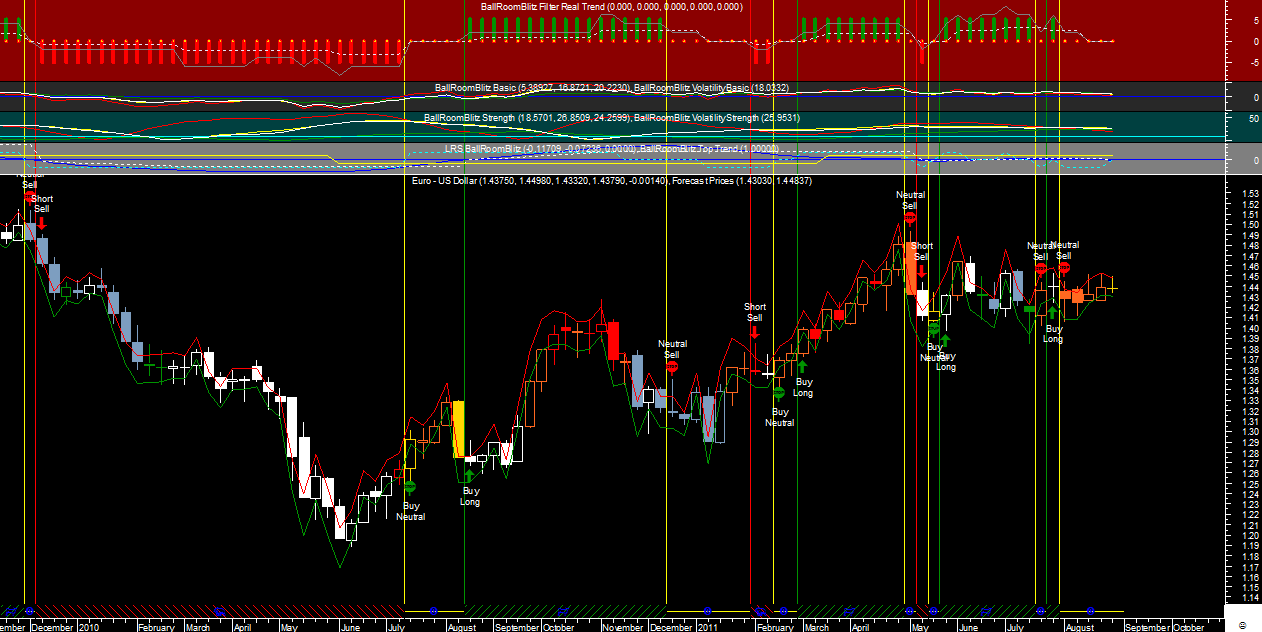Viewport: 1262px width, 632px height.
Task: Click the blue marker on the white July–August 2010 strip
Action: coord(433,610)
